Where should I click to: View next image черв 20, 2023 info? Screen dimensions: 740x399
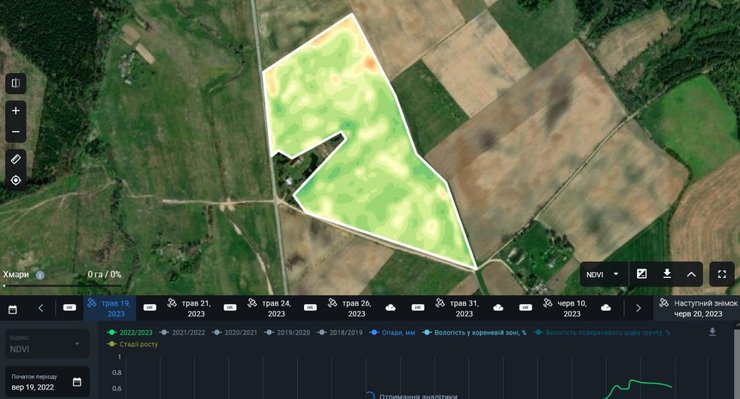pyautogui.click(x=697, y=308)
